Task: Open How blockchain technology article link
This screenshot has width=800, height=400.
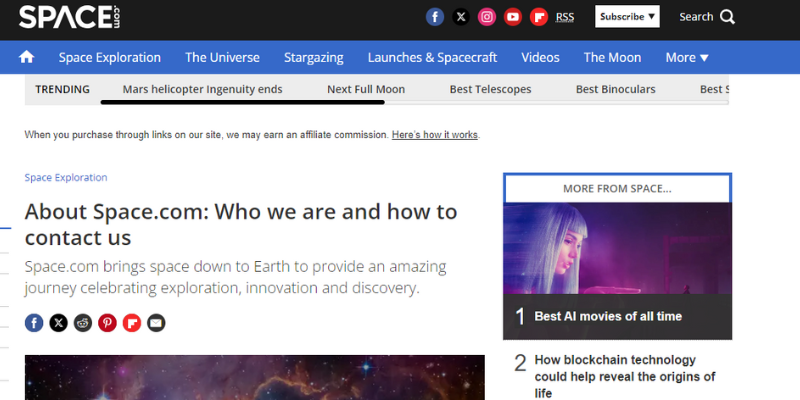Action: click(x=625, y=377)
